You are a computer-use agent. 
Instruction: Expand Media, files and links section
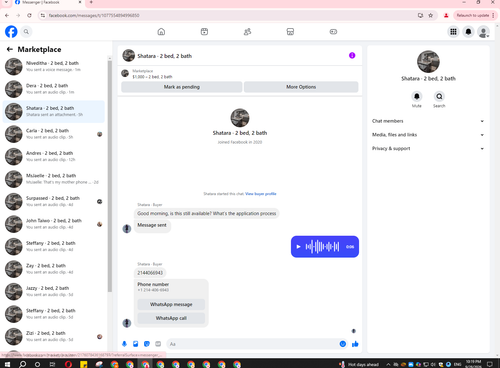[x=428, y=135]
